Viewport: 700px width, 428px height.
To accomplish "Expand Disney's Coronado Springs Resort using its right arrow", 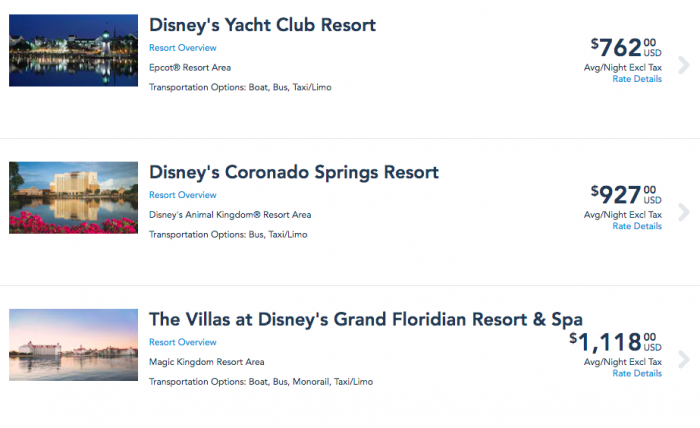I will (684, 212).
